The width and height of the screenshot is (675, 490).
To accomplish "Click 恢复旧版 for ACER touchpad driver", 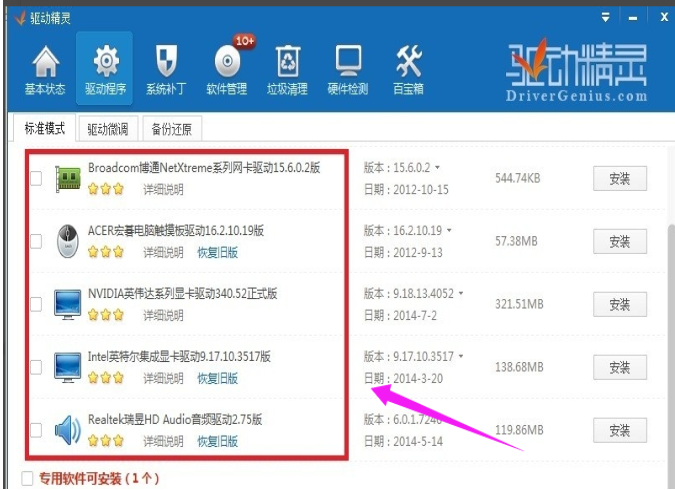I will (x=217, y=252).
